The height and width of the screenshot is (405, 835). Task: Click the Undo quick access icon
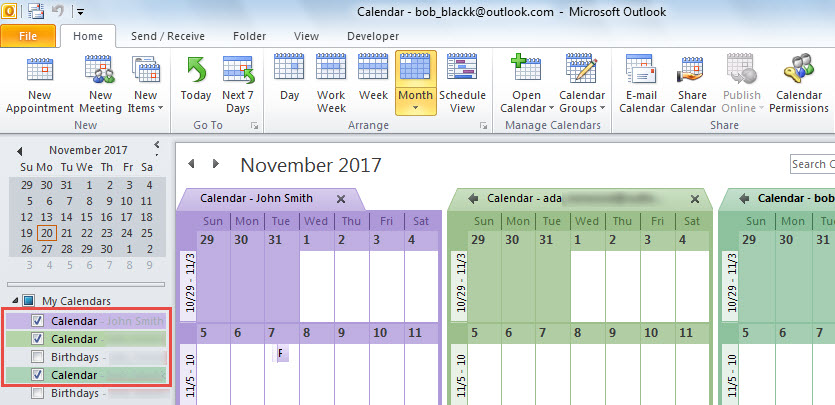tap(57, 10)
